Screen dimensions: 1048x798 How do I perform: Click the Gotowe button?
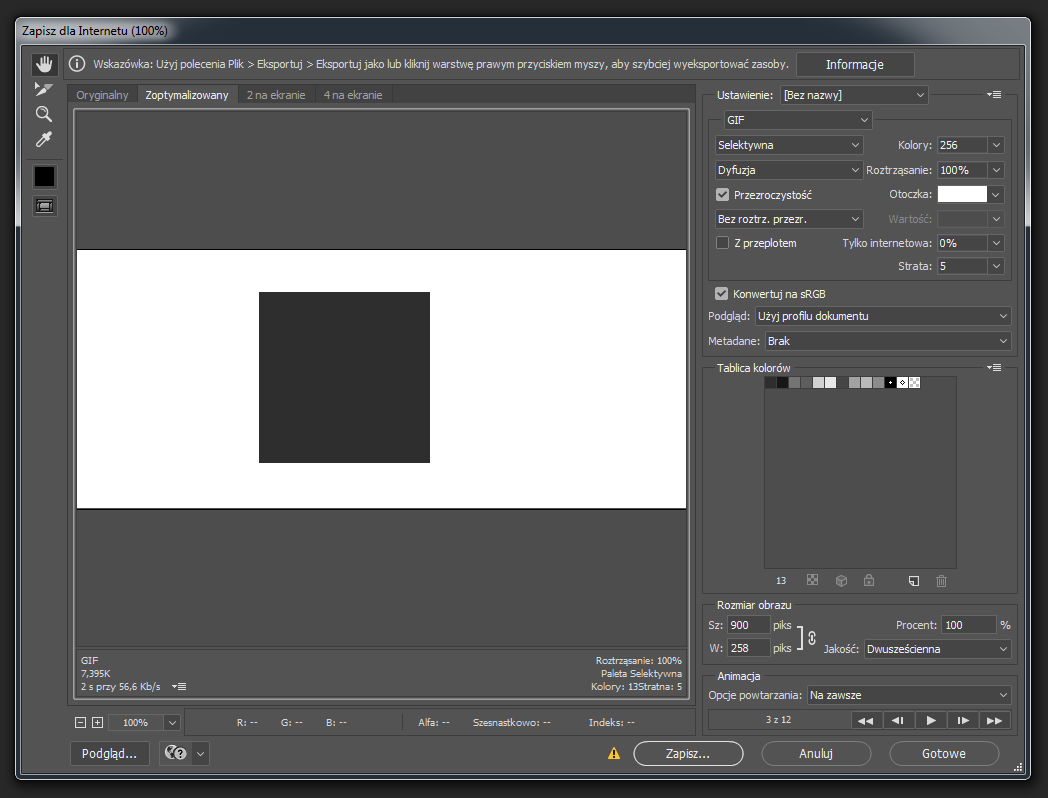tap(944, 753)
